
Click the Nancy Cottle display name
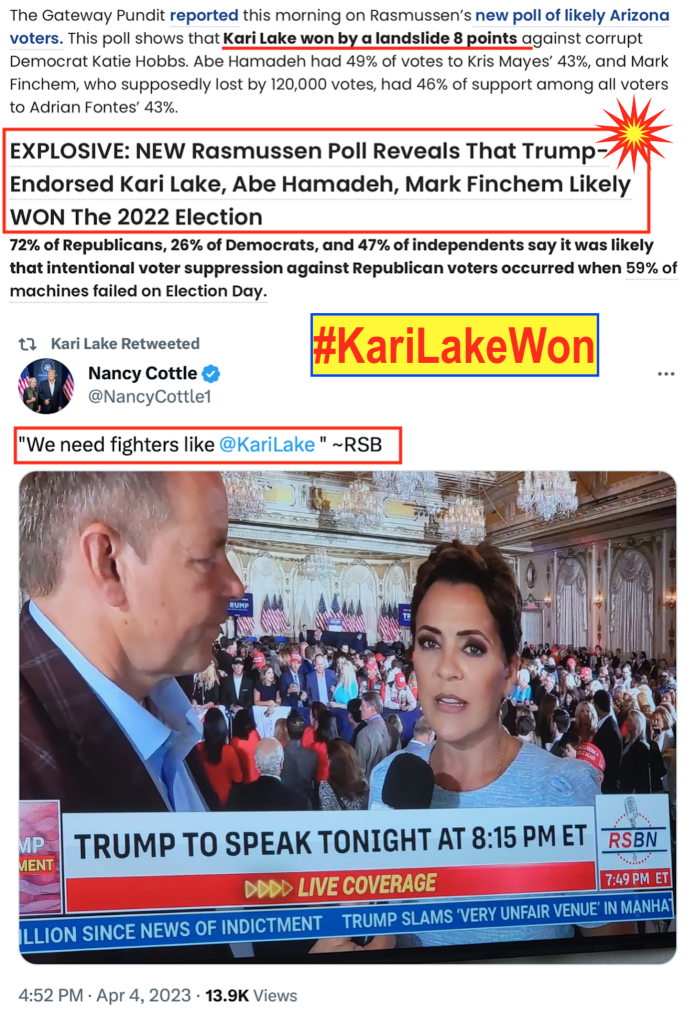(142, 374)
